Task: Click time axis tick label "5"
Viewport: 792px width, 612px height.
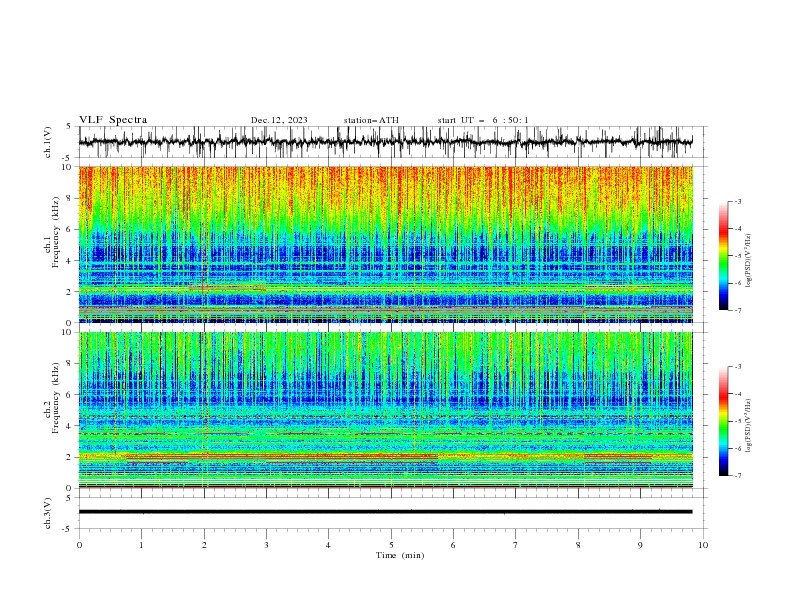Action: [391, 545]
